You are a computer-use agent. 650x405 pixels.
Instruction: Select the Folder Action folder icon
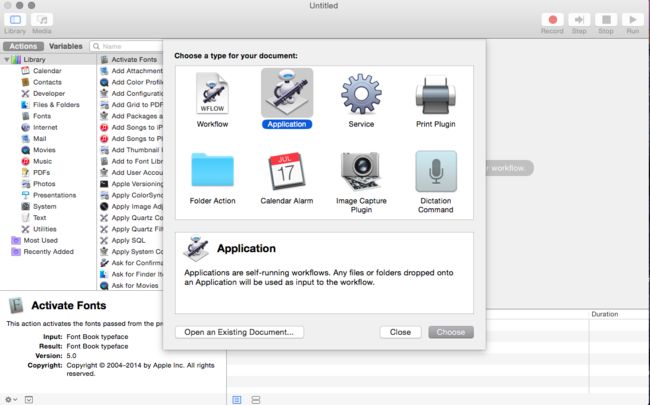tap(212, 170)
